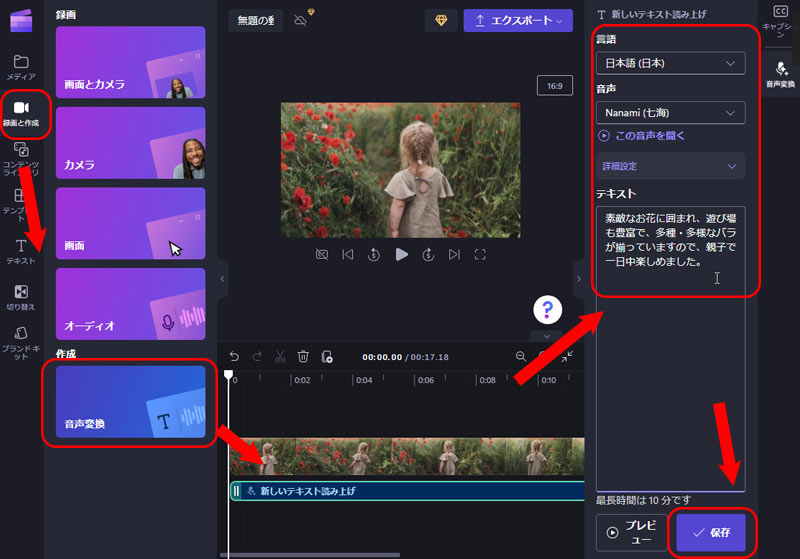Open the 言語 language dropdown 日本語 (日本)

(670, 63)
